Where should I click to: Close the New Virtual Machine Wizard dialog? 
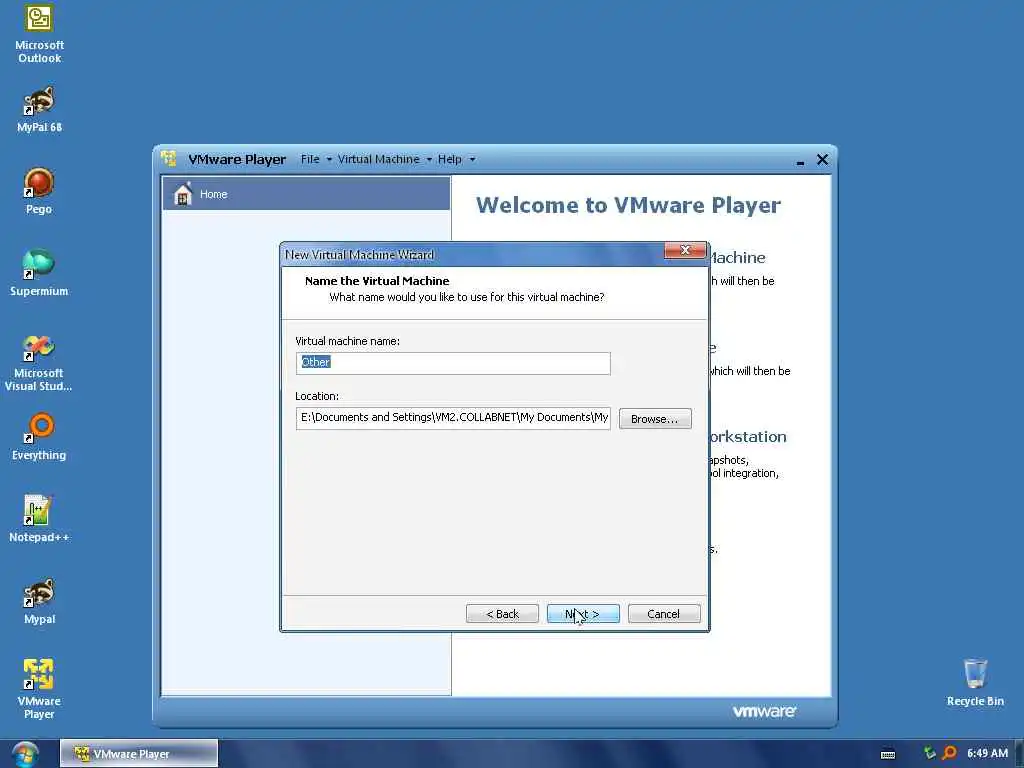[685, 250]
